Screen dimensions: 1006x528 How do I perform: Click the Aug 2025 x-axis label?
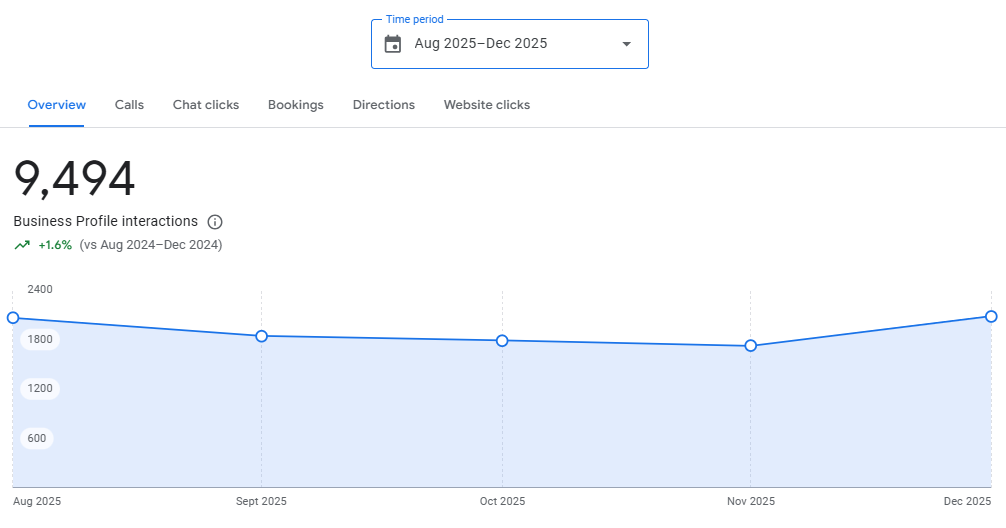[37, 501]
